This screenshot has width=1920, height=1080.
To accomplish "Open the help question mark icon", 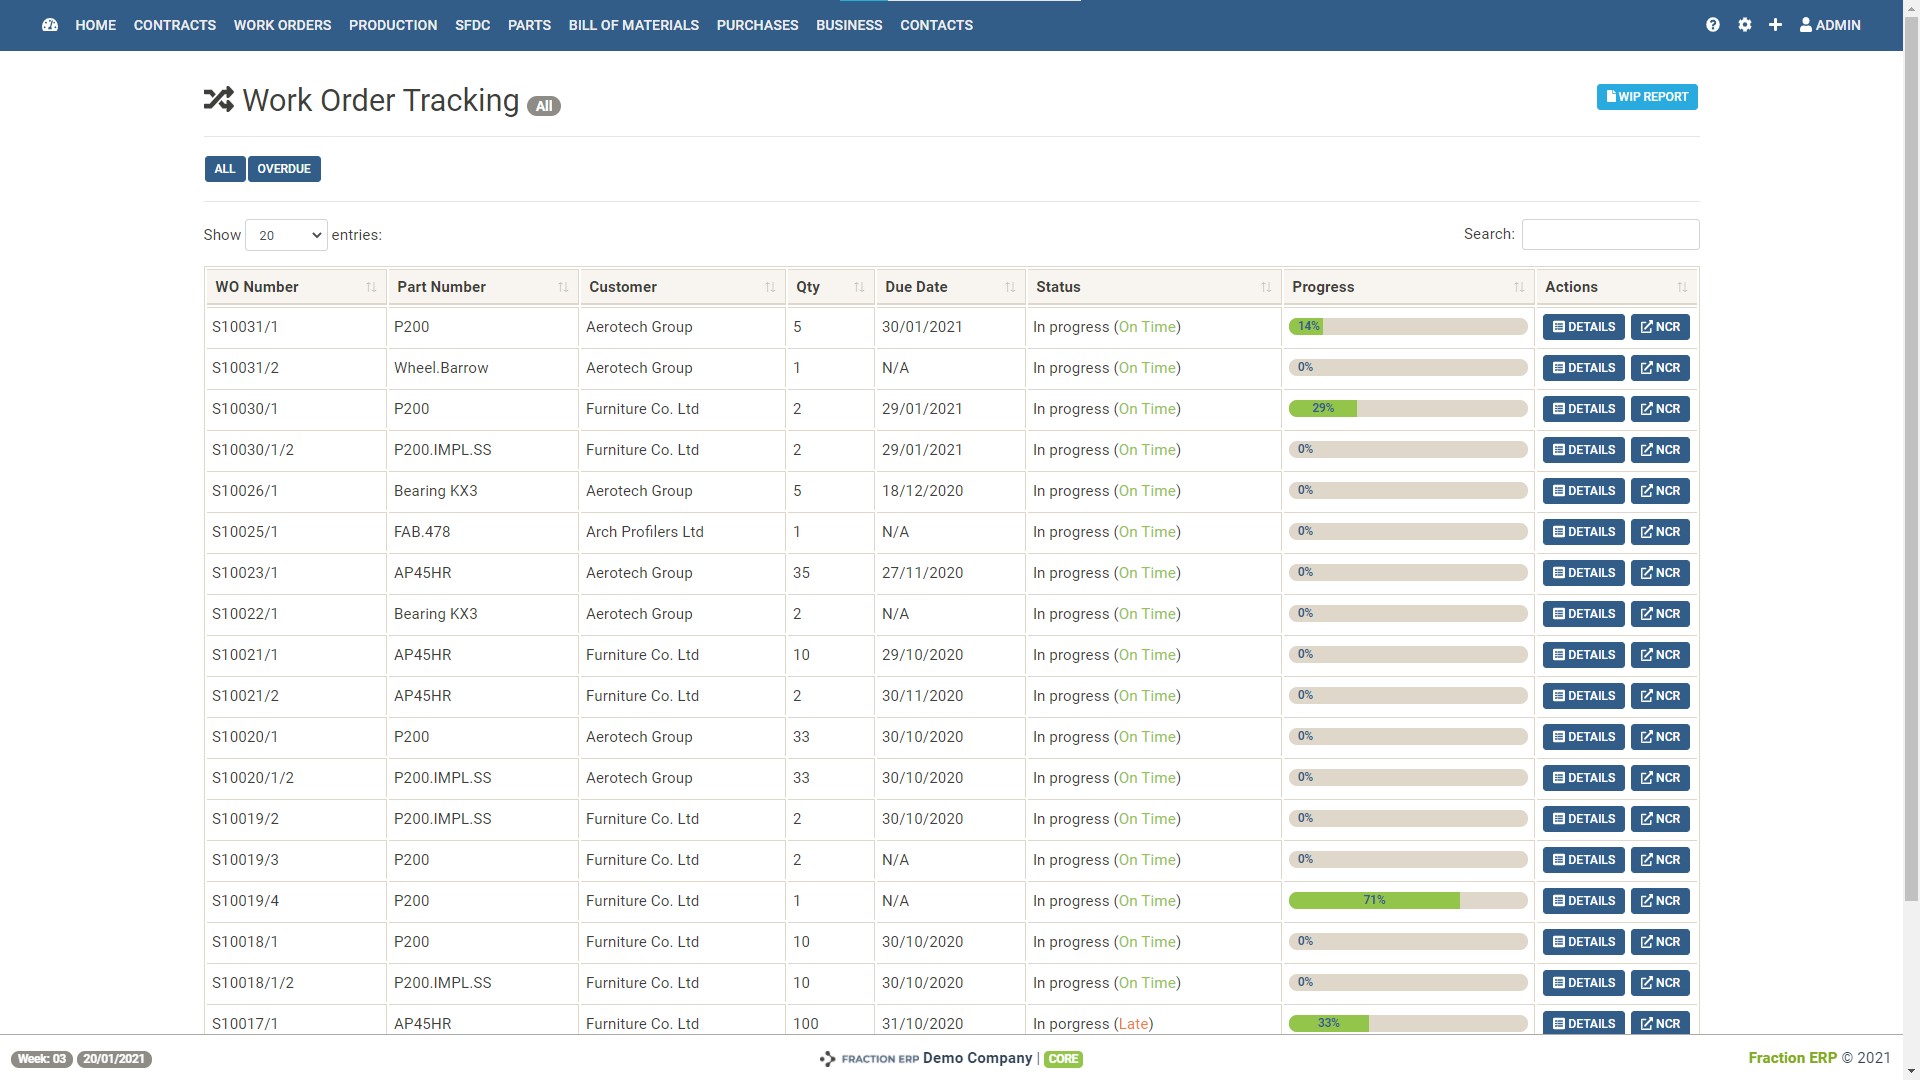I will 1713,25.
